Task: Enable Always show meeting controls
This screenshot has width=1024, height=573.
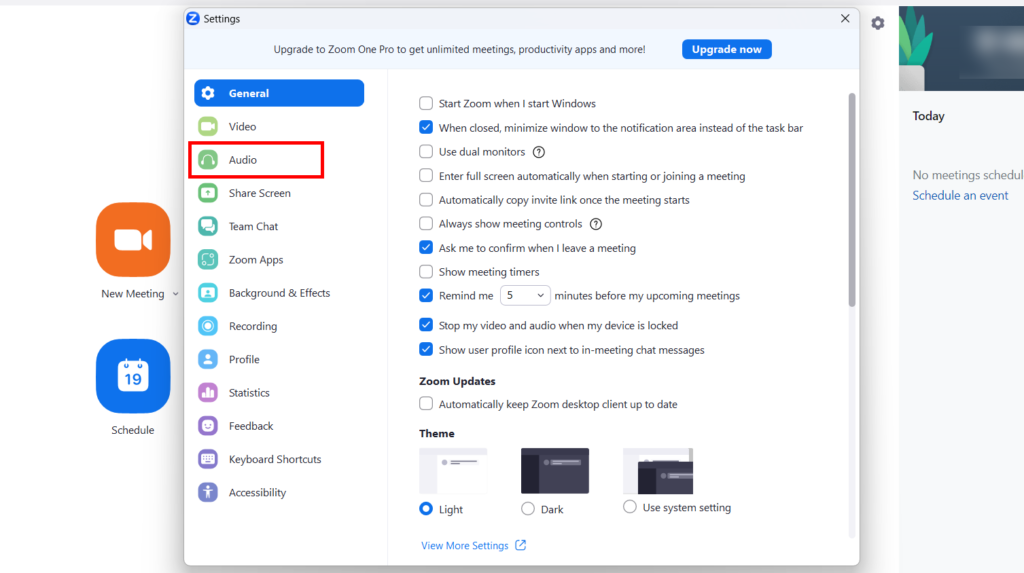Action: click(x=426, y=223)
